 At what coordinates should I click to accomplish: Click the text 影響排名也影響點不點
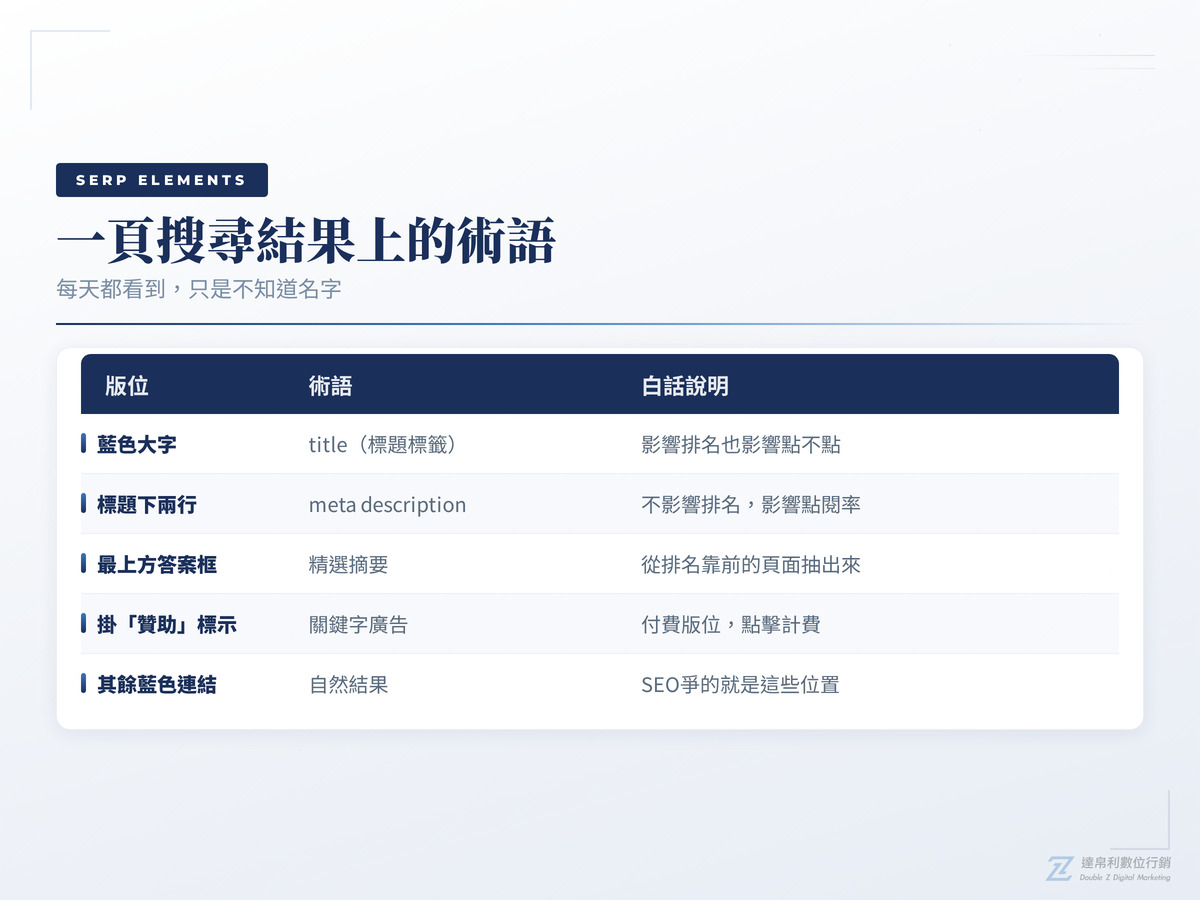741,445
